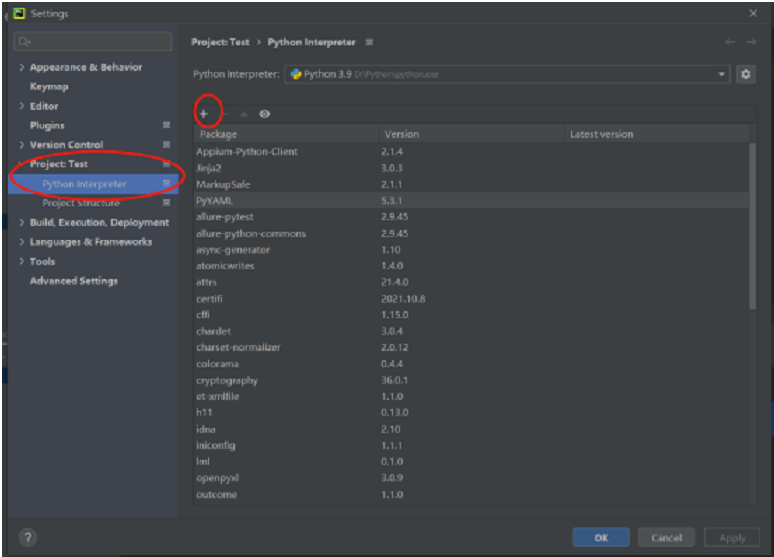Select the chardet package row
Image resolution: width=774 pixels, height=557 pixels.
click(x=471, y=331)
